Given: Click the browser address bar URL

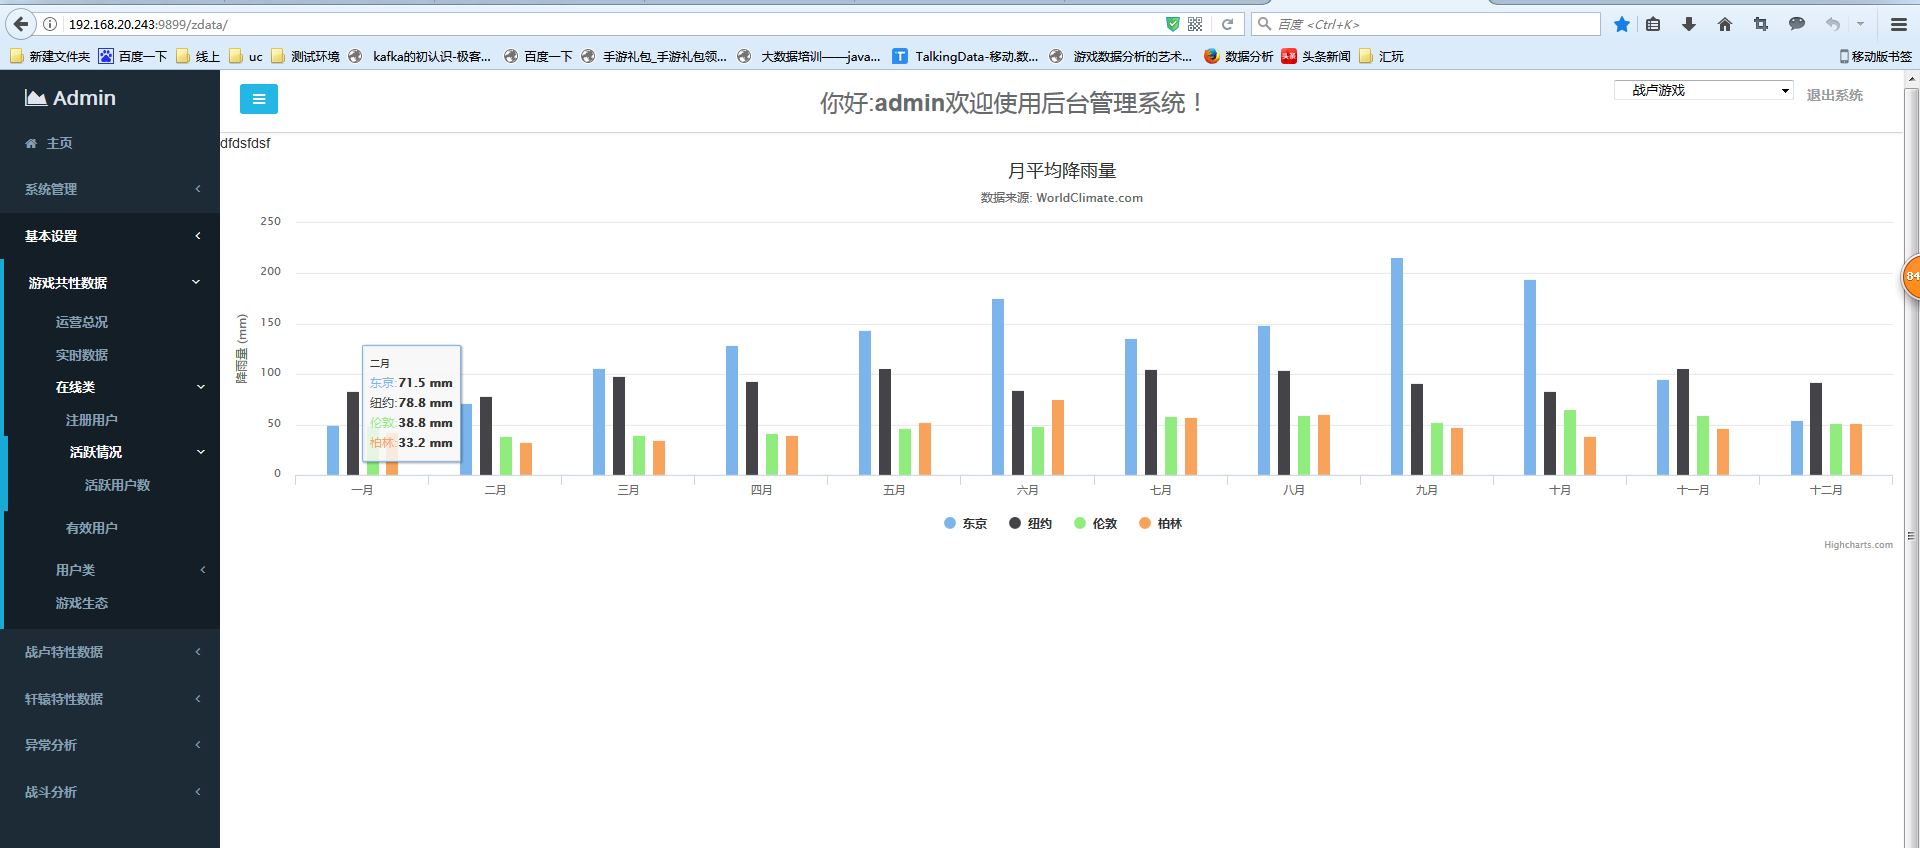Looking at the screenshot, I should 148,24.
